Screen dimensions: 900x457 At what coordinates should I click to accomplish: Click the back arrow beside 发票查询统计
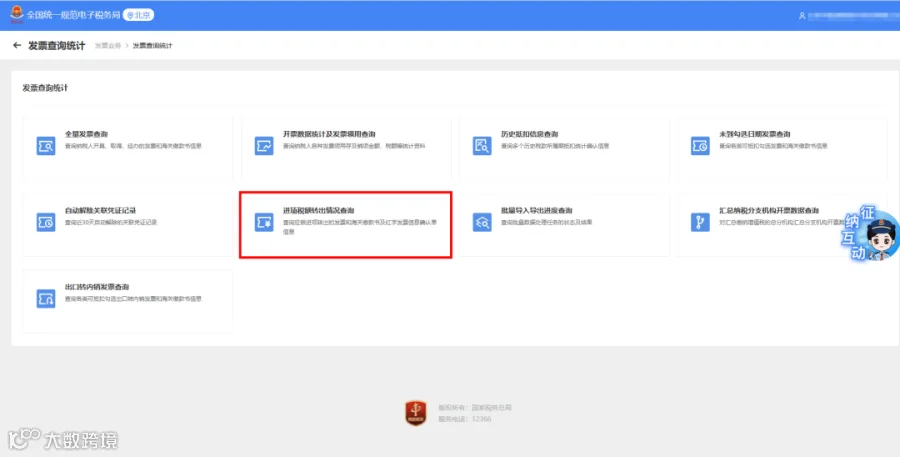click(x=17, y=45)
